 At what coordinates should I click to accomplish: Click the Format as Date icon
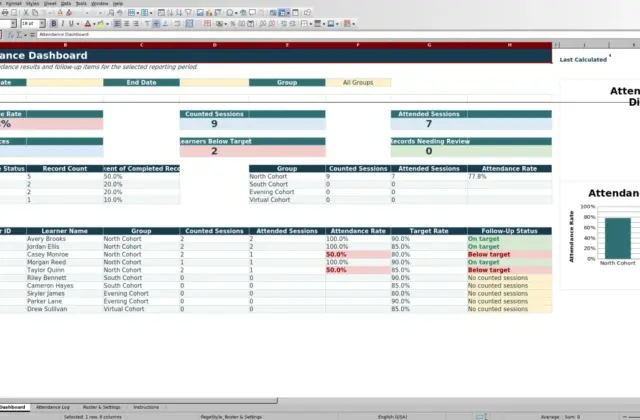click(x=251, y=24)
